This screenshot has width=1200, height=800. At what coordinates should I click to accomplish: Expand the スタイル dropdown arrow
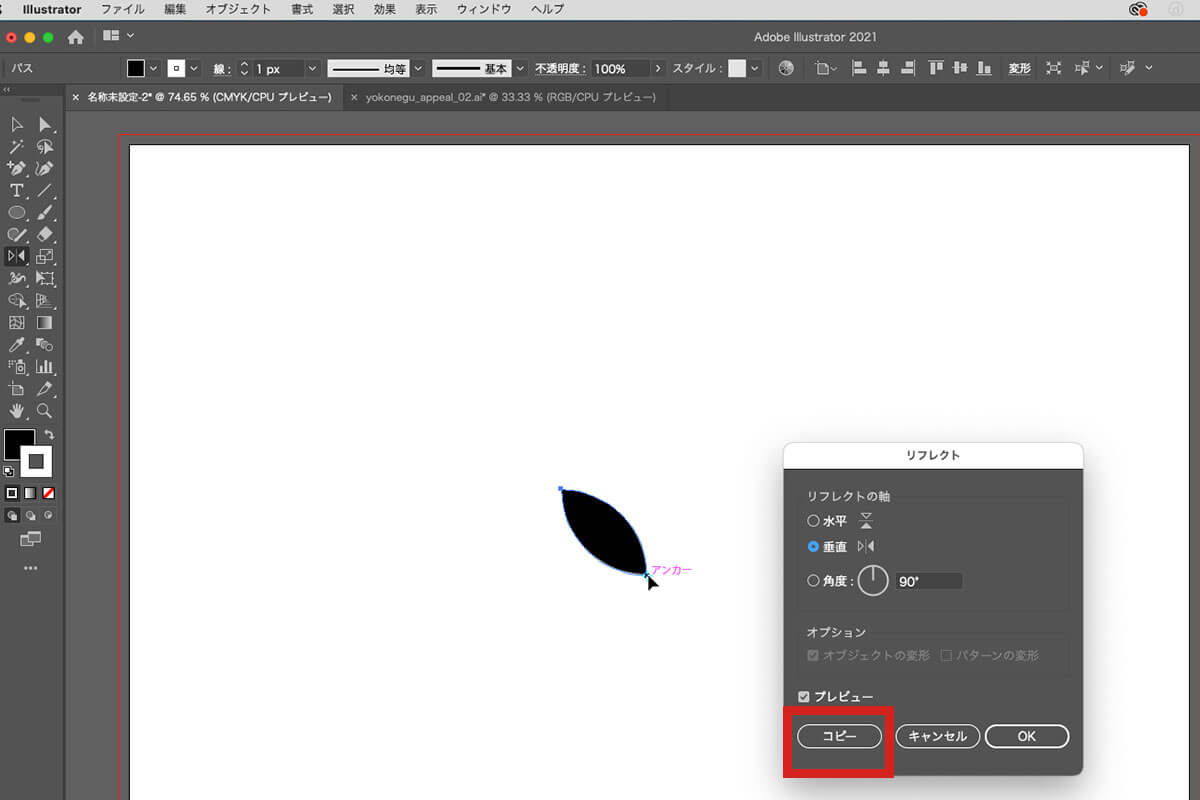pos(755,69)
